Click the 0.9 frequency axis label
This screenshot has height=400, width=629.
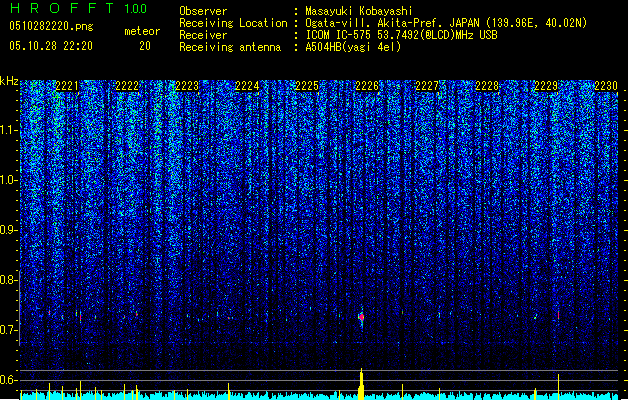point(9,230)
